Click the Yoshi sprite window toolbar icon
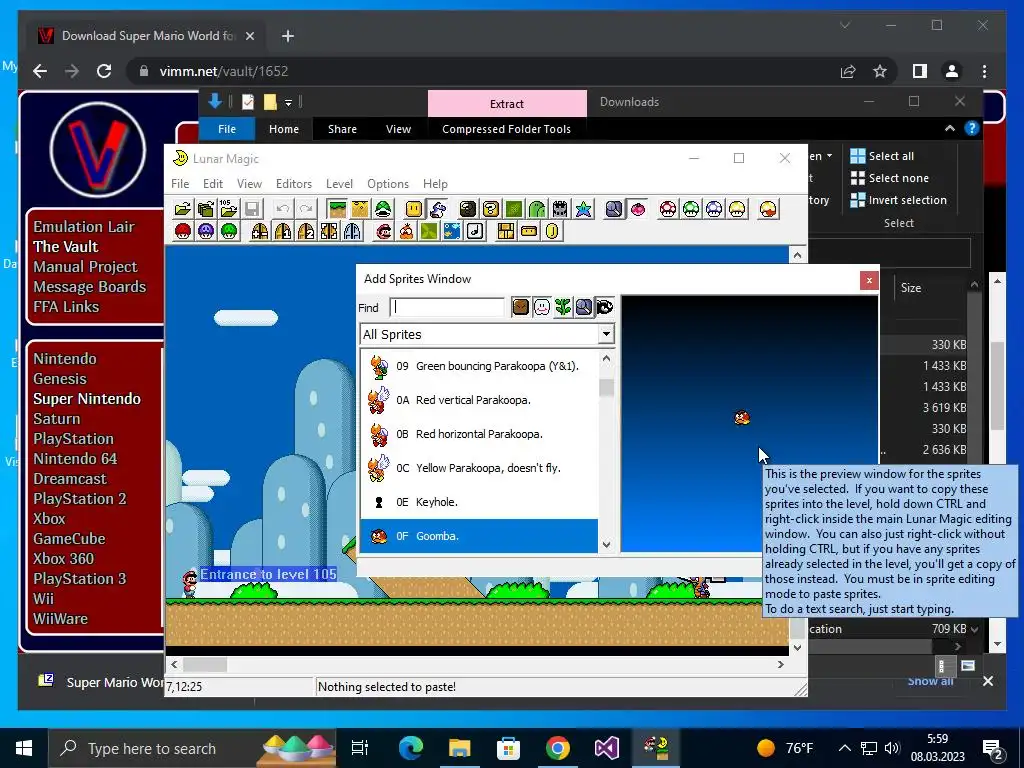This screenshot has height=768, width=1024. point(438,209)
